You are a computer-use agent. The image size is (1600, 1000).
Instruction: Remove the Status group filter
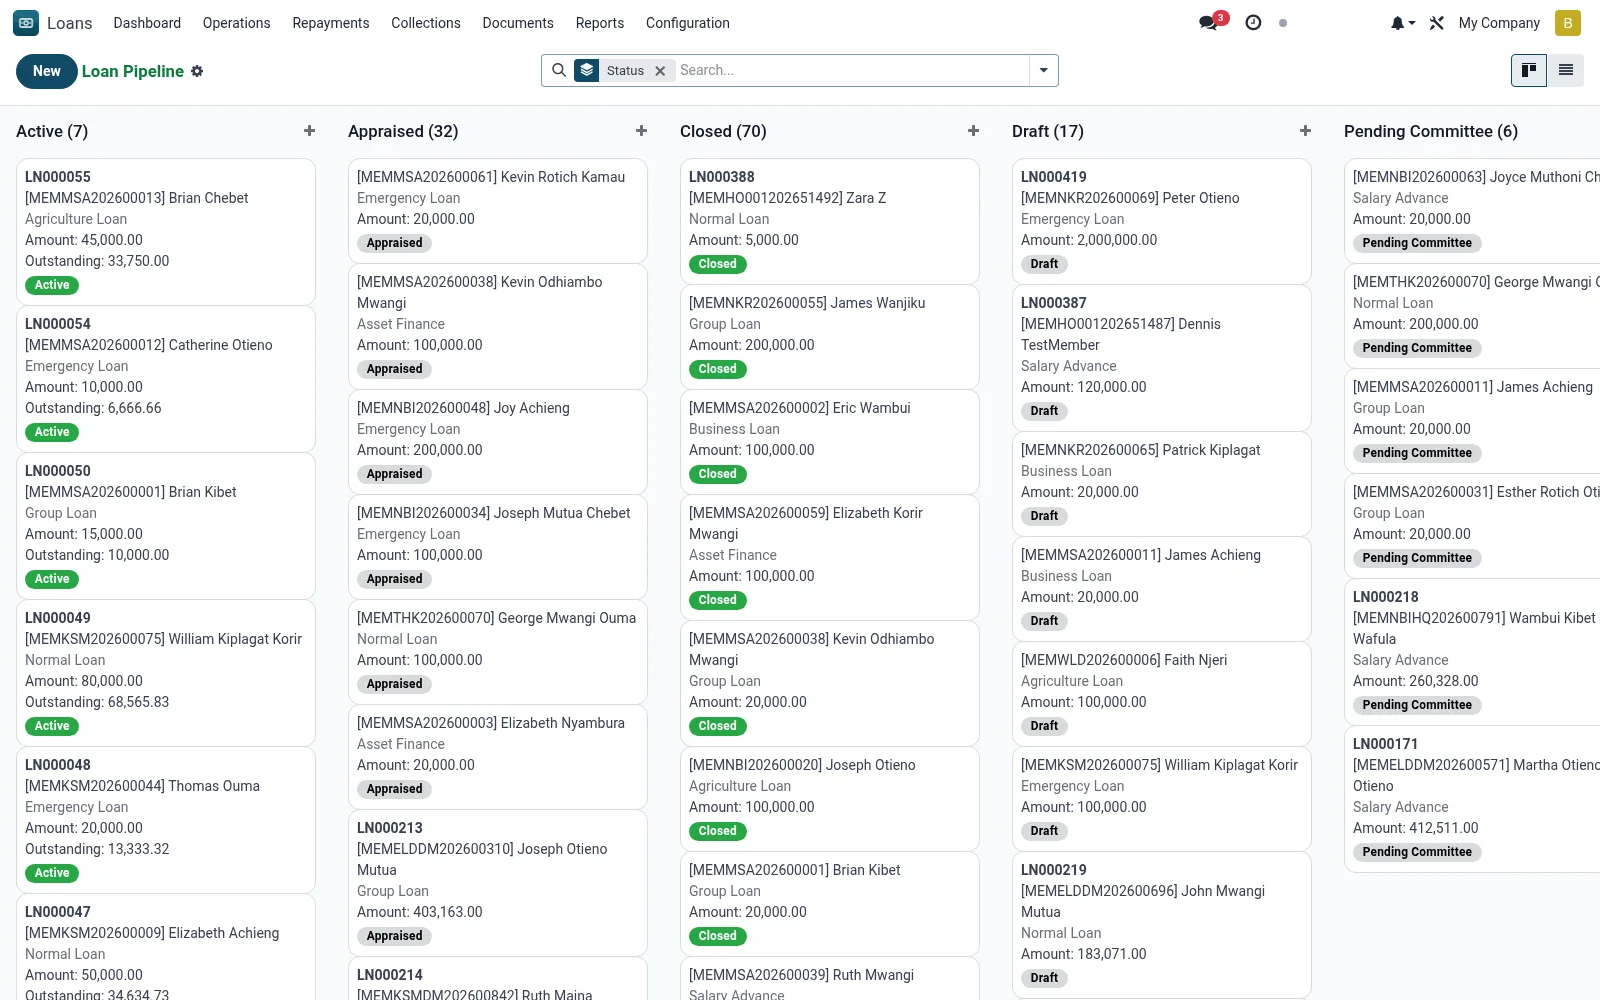coord(660,71)
